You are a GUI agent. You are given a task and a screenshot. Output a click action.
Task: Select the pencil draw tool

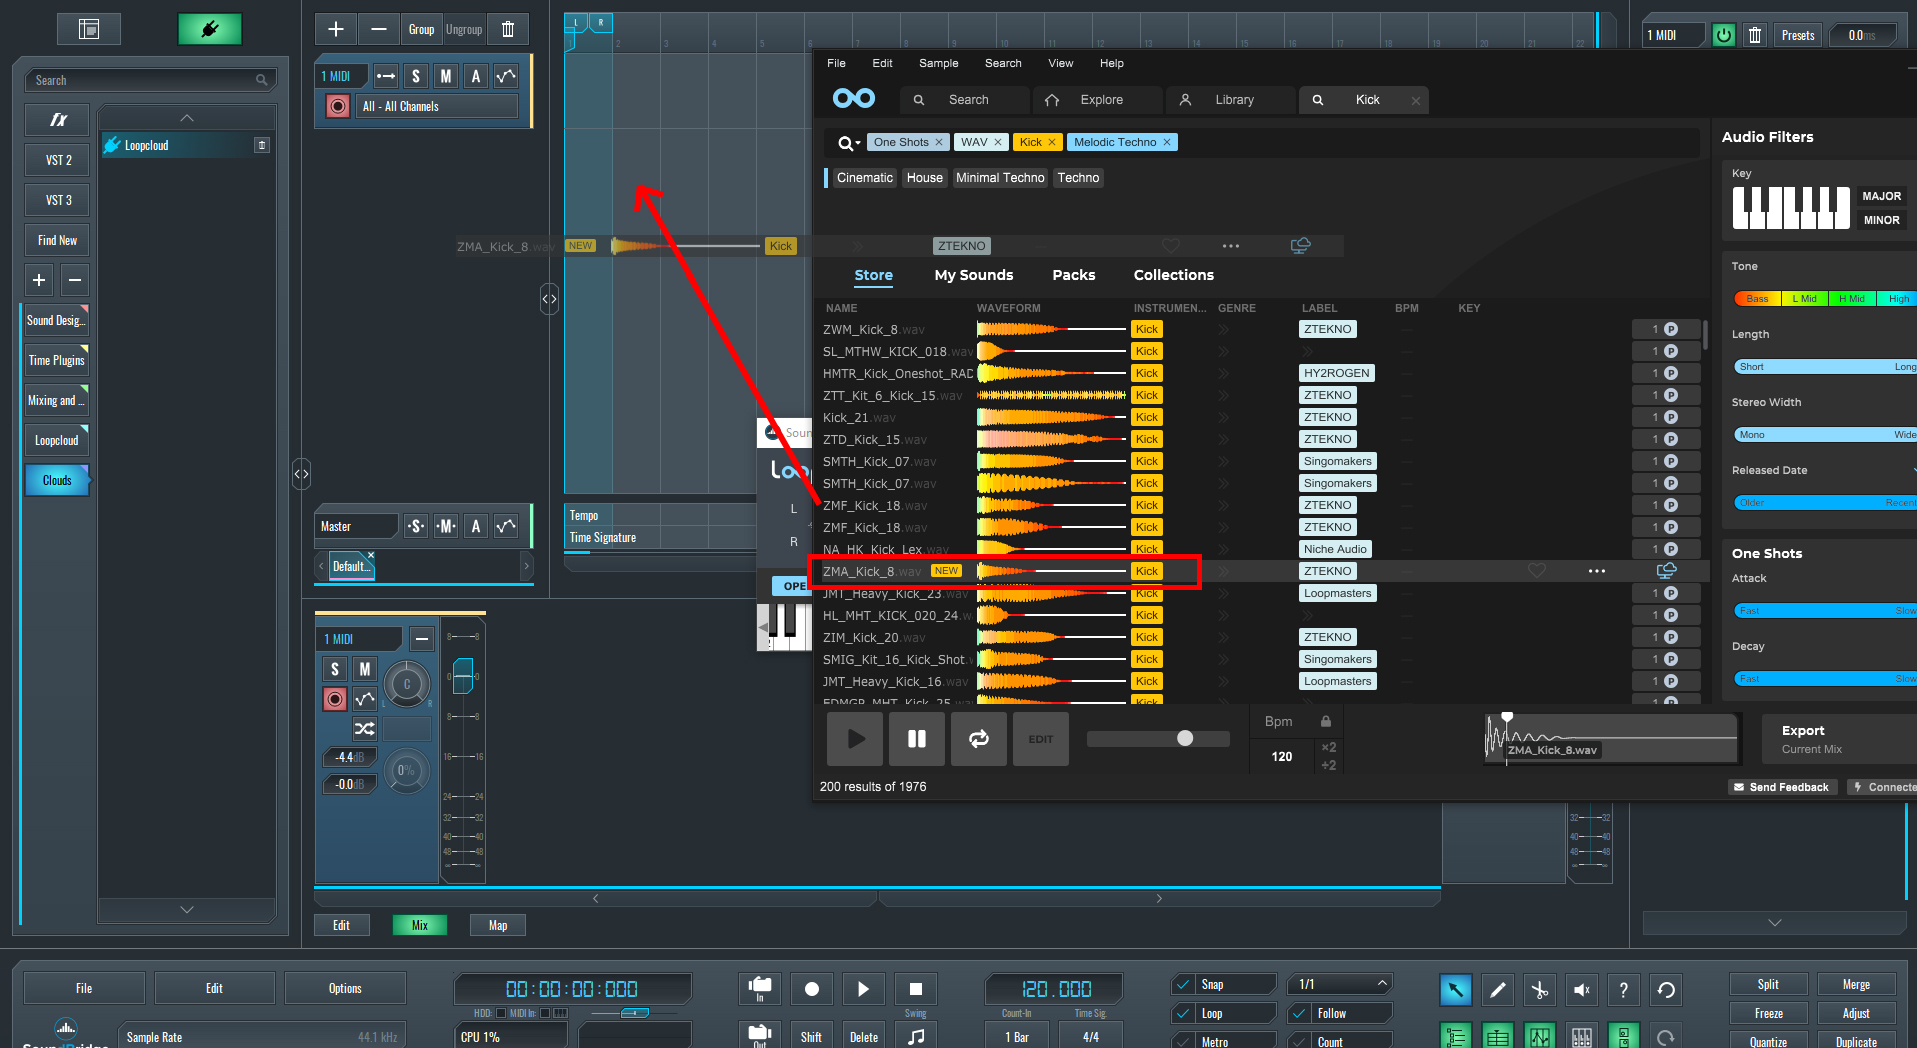[x=1498, y=990]
